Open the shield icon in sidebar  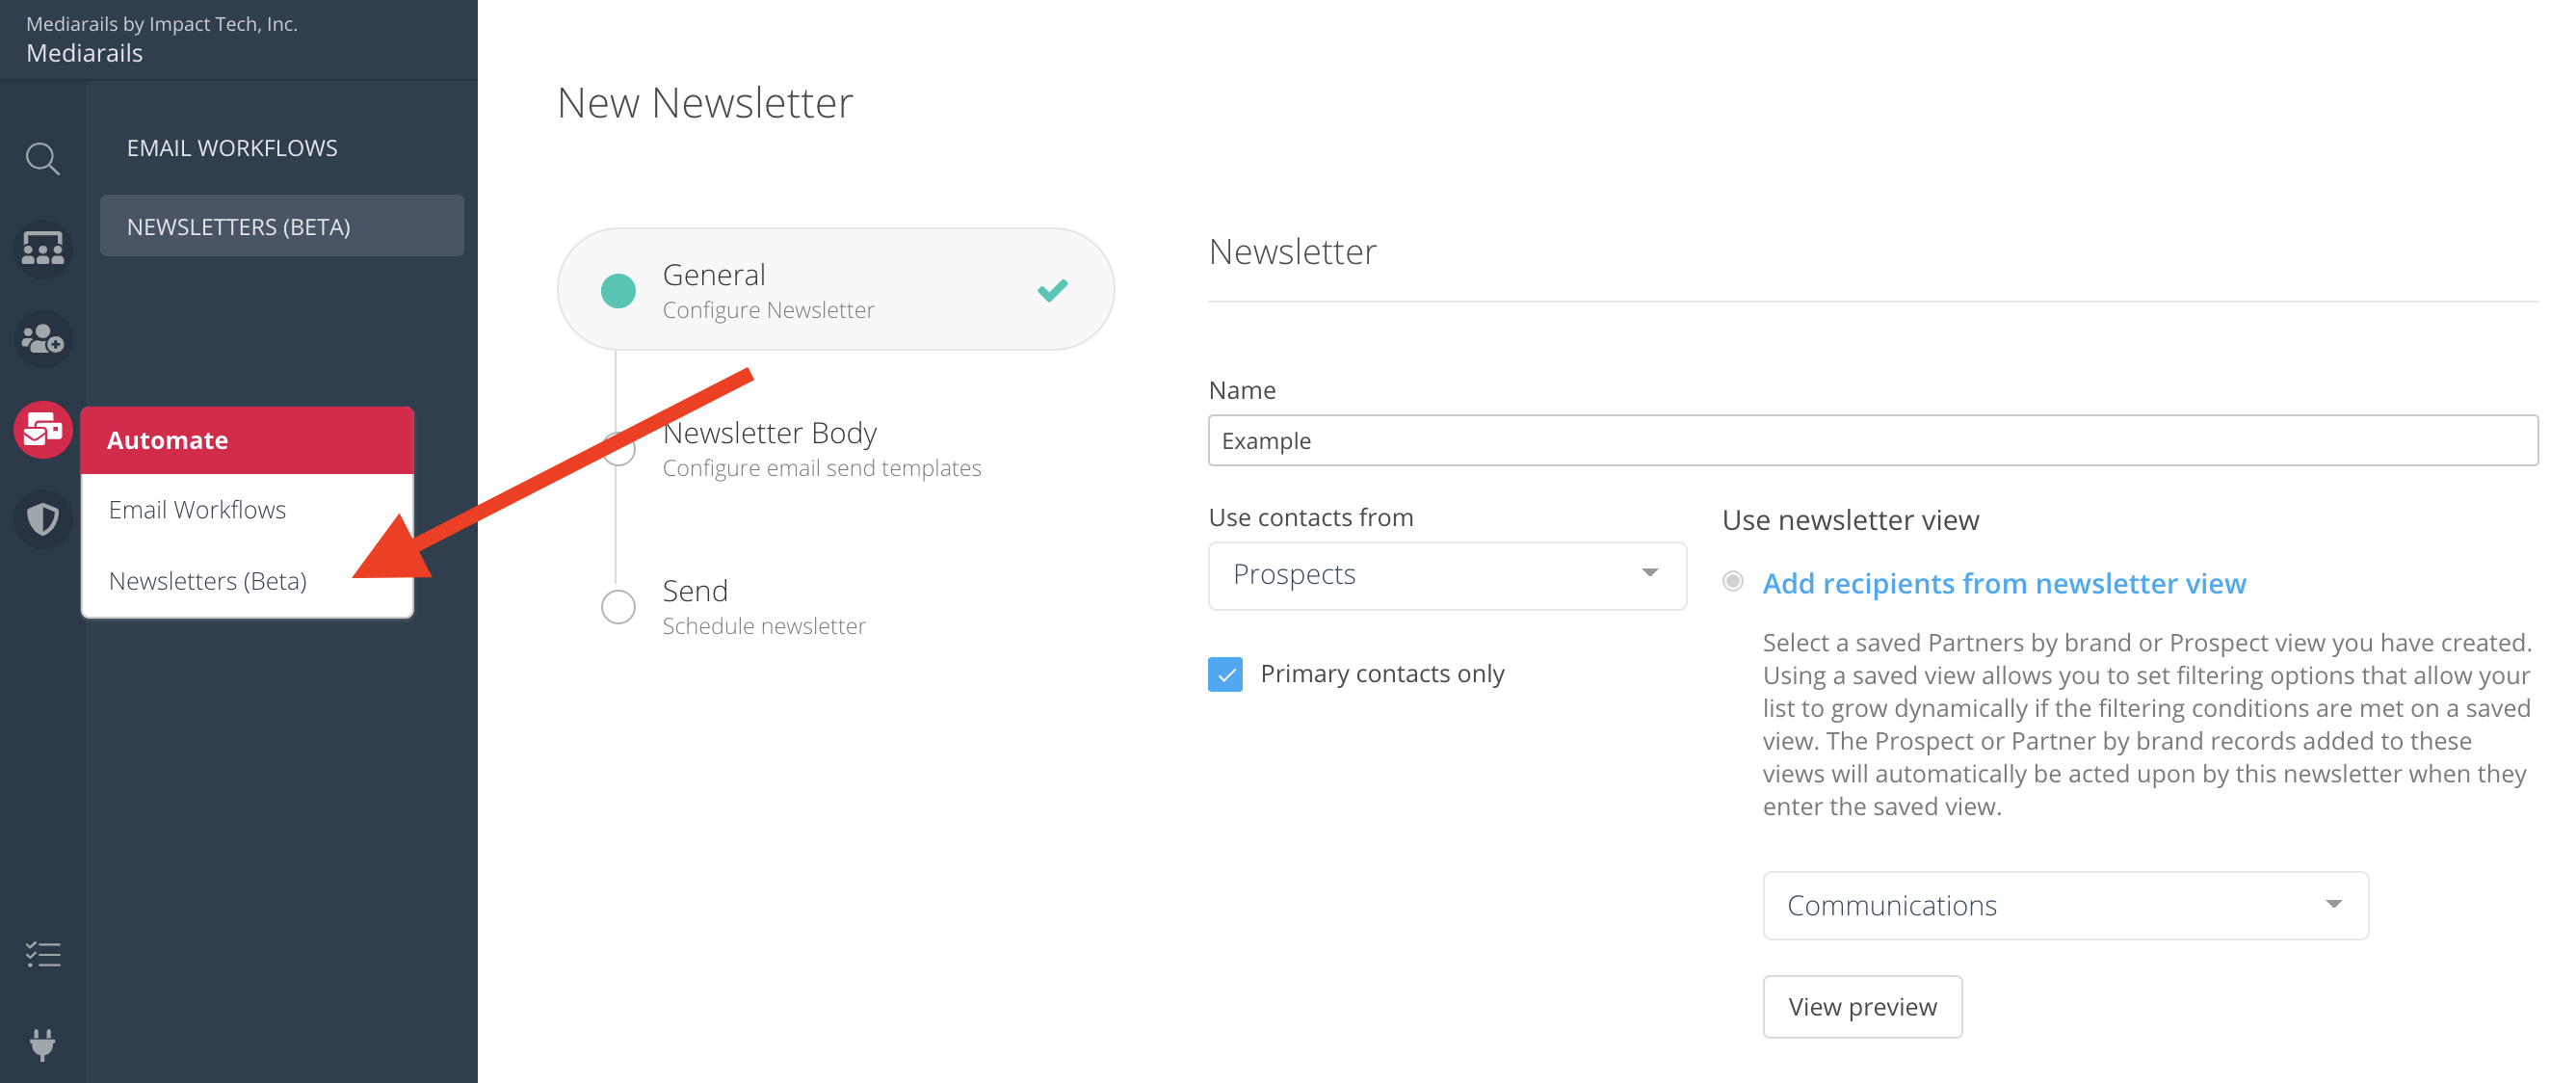(42, 519)
